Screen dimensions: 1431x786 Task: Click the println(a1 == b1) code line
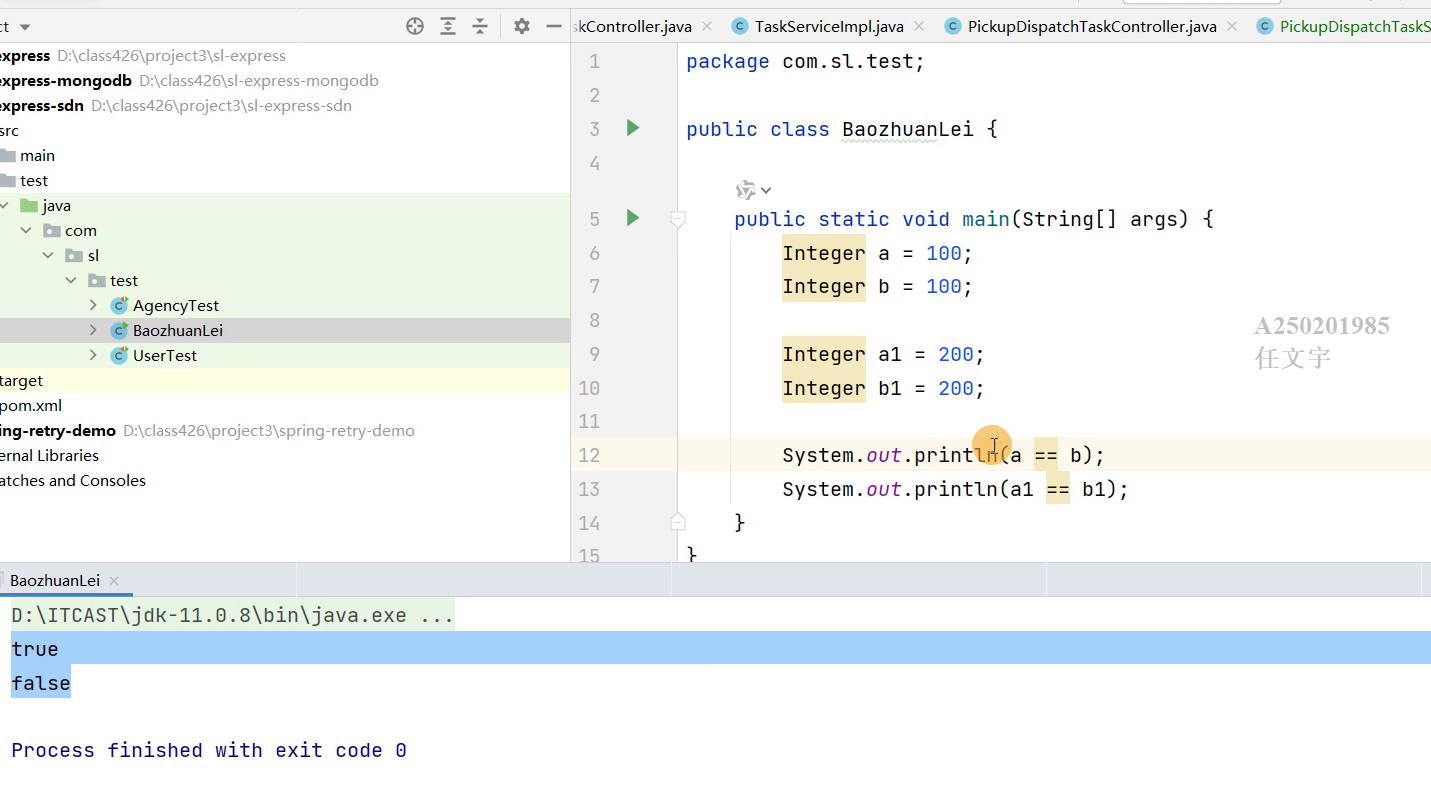(x=956, y=489)
